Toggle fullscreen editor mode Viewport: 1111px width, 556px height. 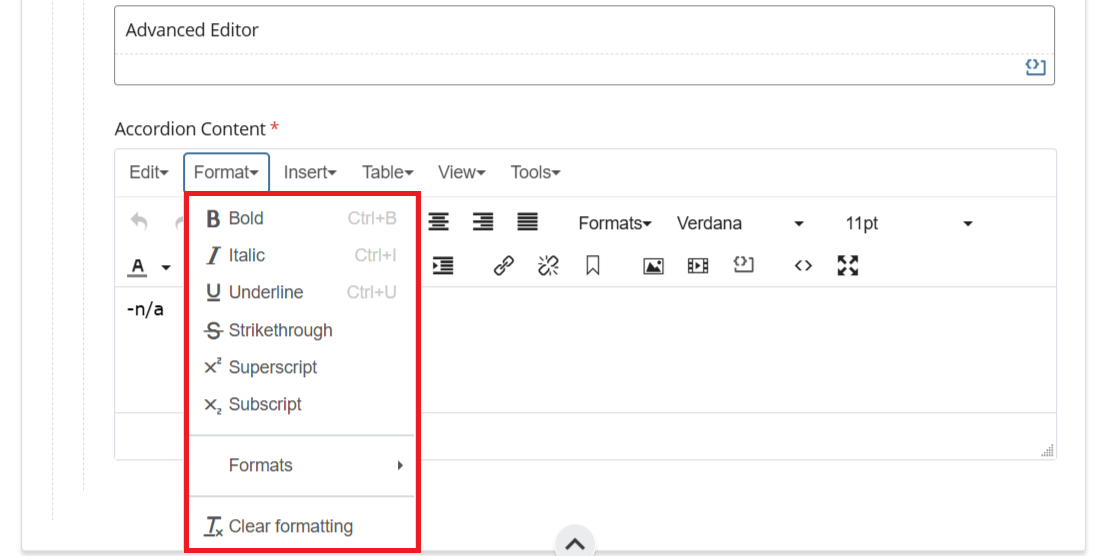pyautogui.click(x=848, y=266)
